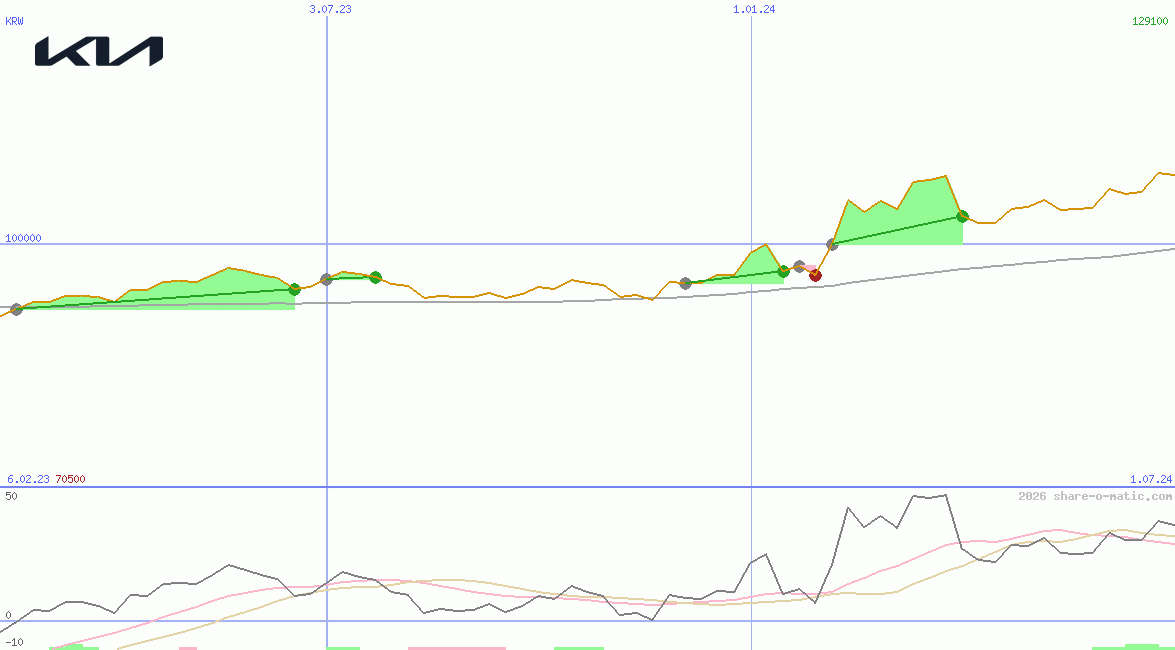Click the 70500 low price label
1175x650 pixels.
tap(70, 479)
